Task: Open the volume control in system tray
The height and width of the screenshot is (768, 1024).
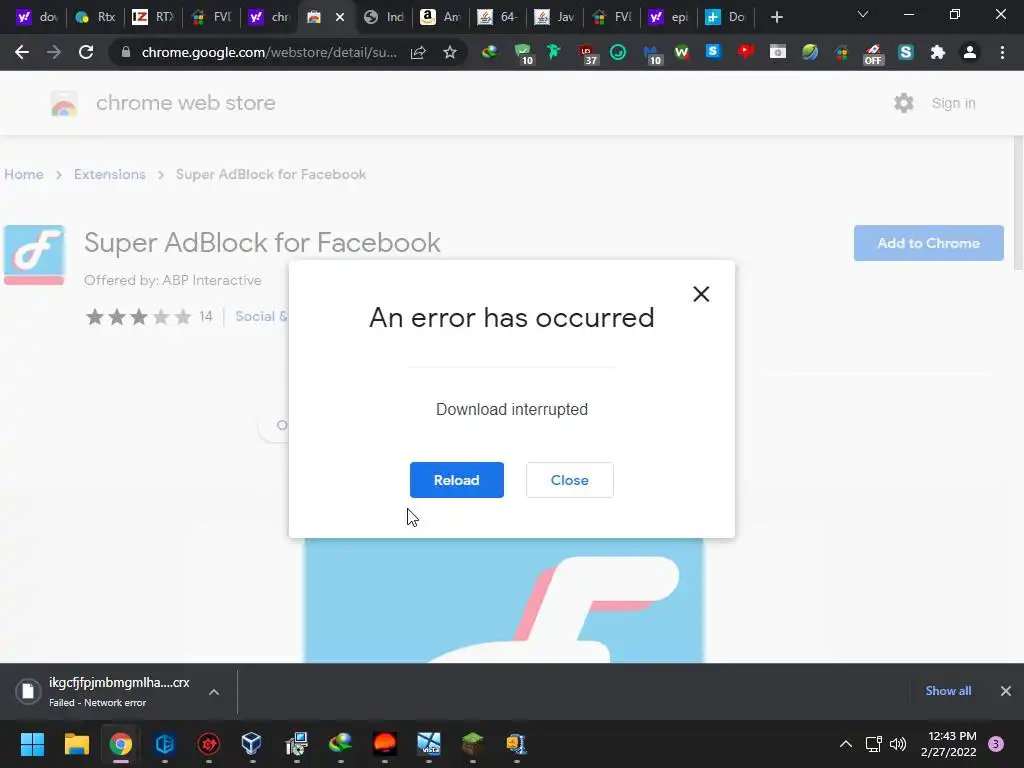Action: tap(899, 744)
